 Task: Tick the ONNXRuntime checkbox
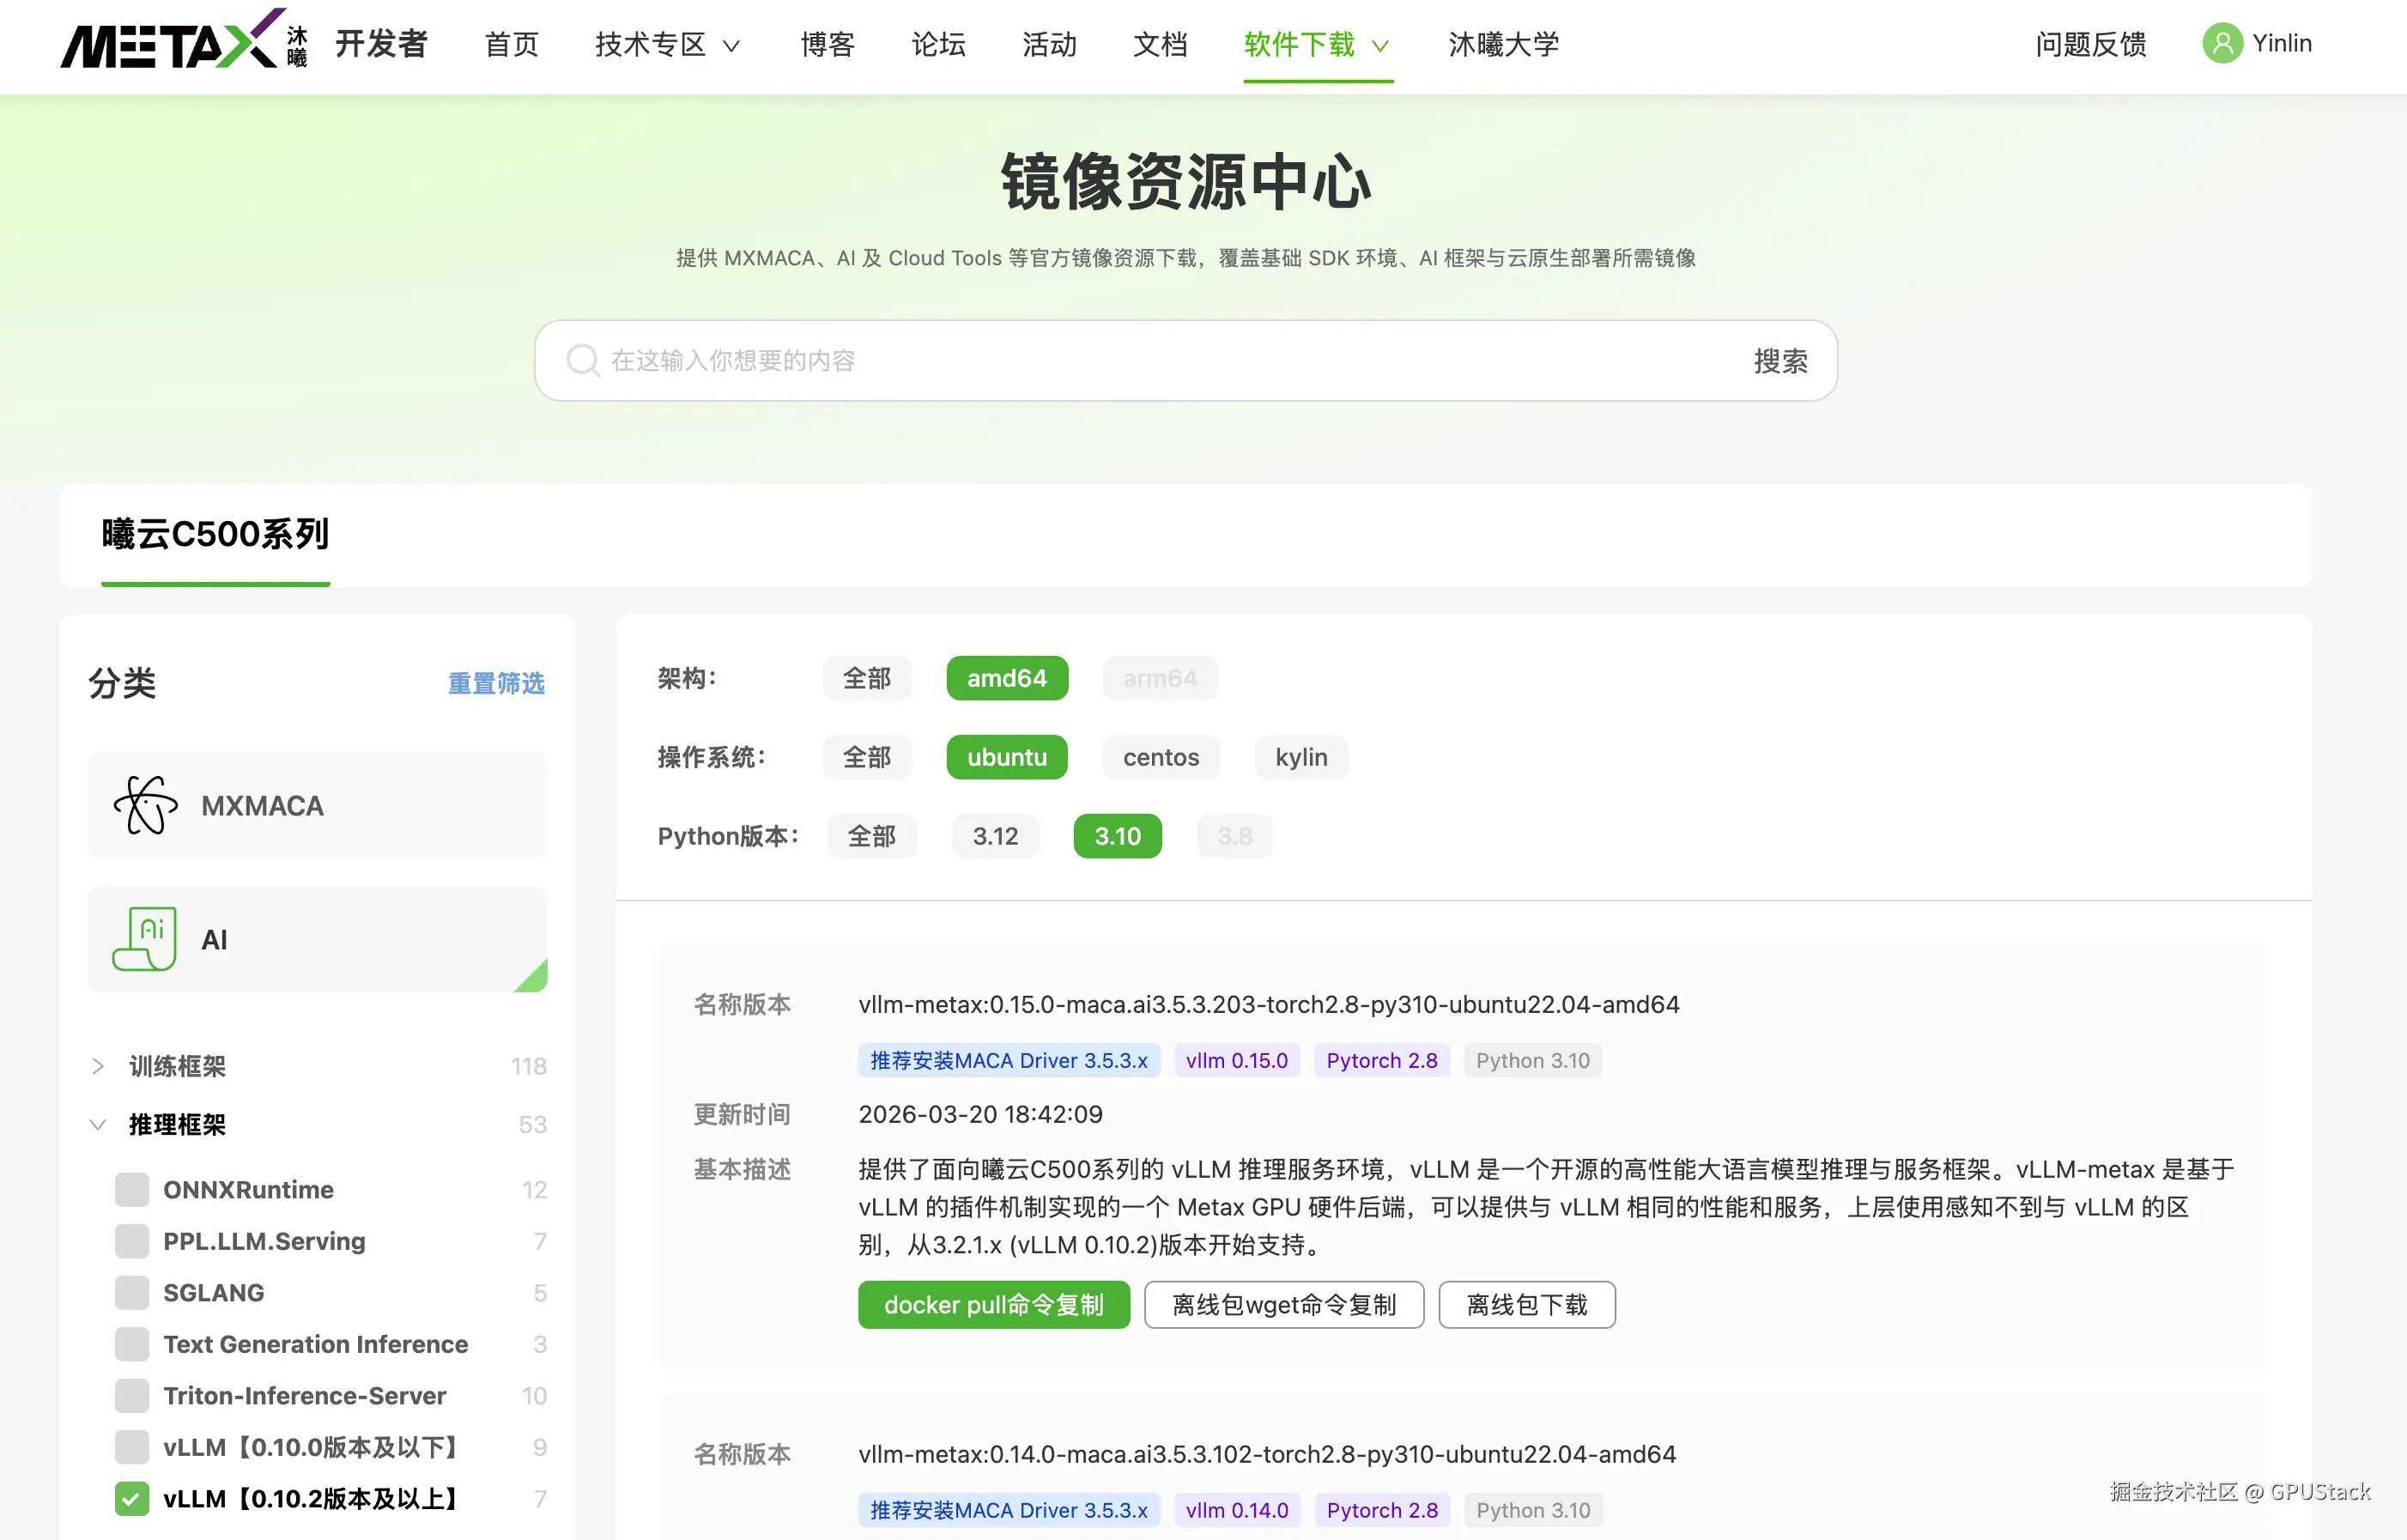point(132,1189)
